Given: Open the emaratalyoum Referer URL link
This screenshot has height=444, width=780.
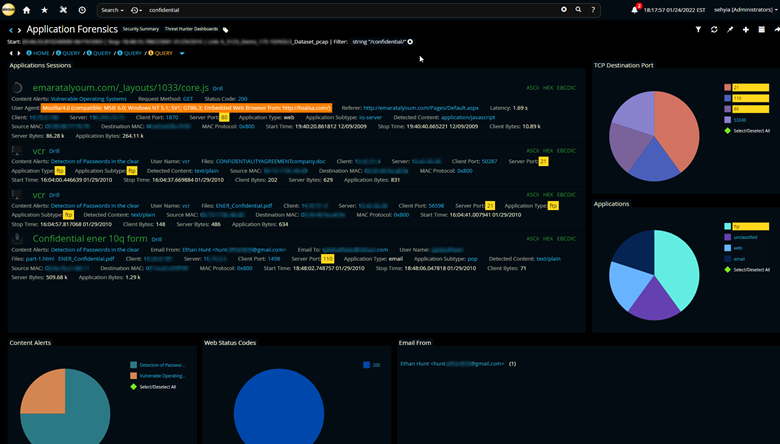Looking at the screenshot, I should 421,108.
